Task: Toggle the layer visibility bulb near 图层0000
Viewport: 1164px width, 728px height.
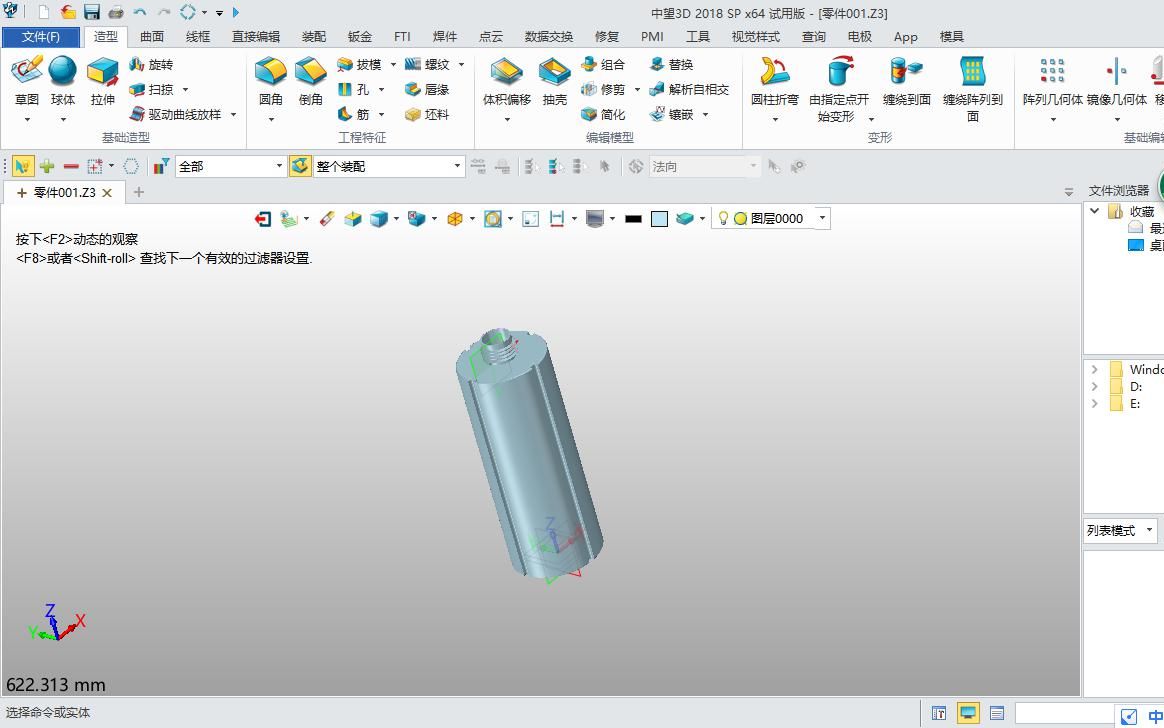Action: [724, 217]
